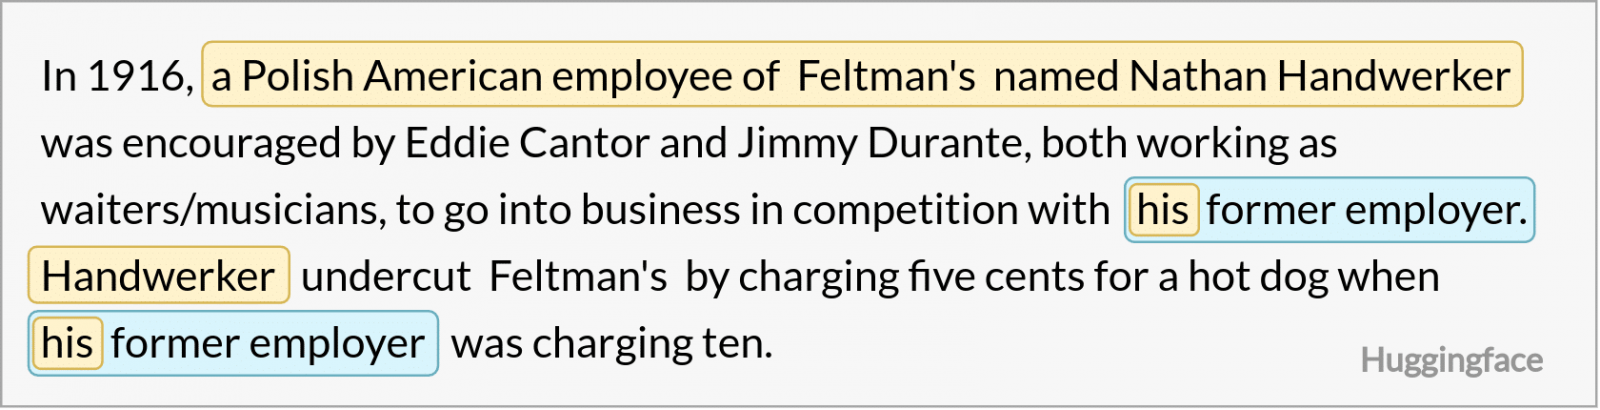Click the word "undercut"

(x=385, y=277)
